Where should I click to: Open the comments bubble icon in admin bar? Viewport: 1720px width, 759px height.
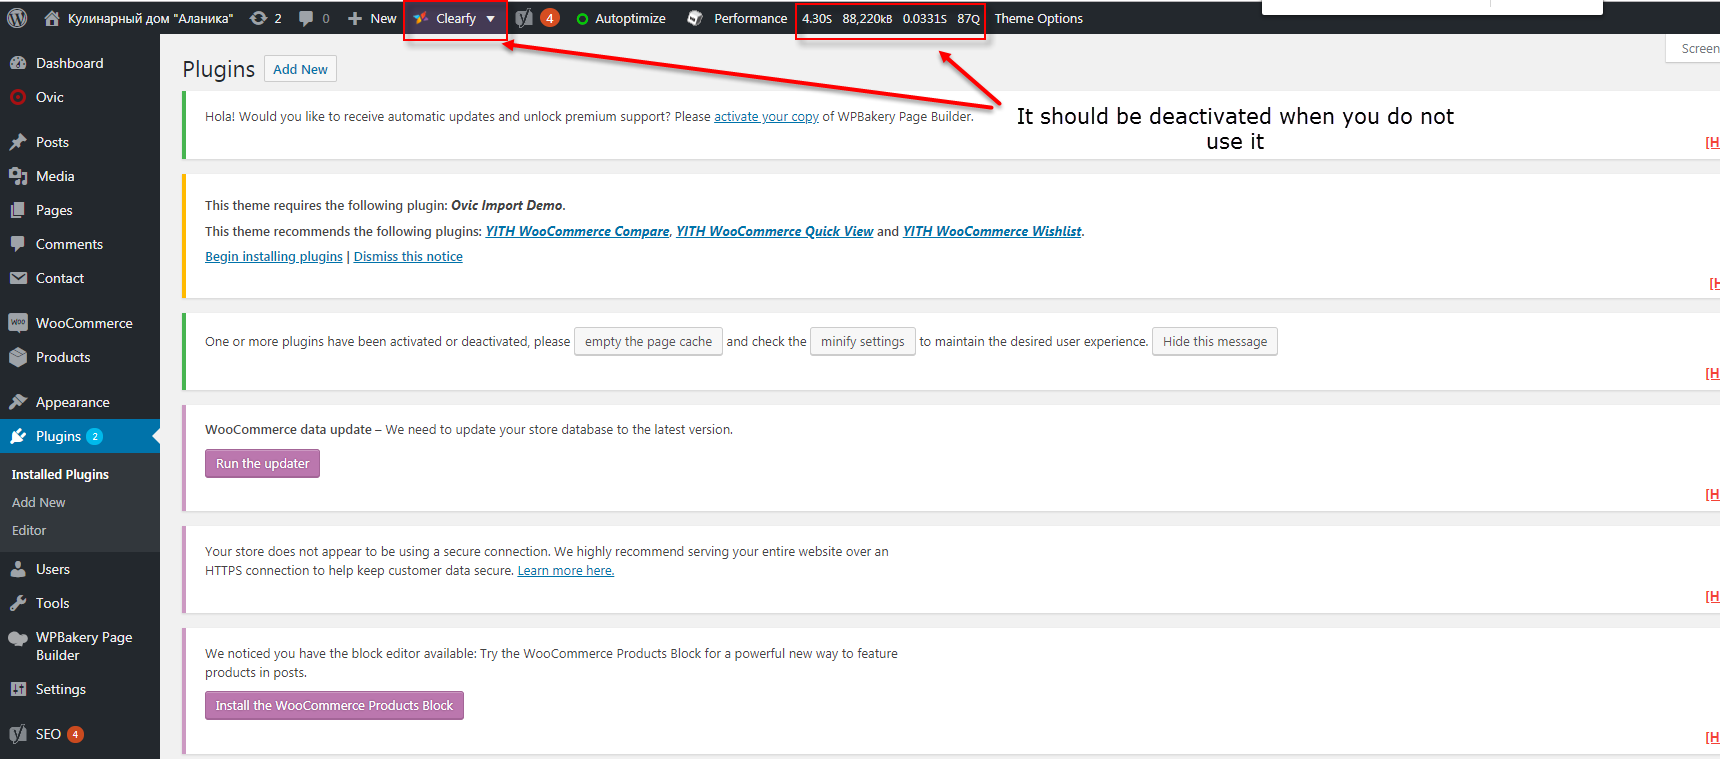[306, 18]
